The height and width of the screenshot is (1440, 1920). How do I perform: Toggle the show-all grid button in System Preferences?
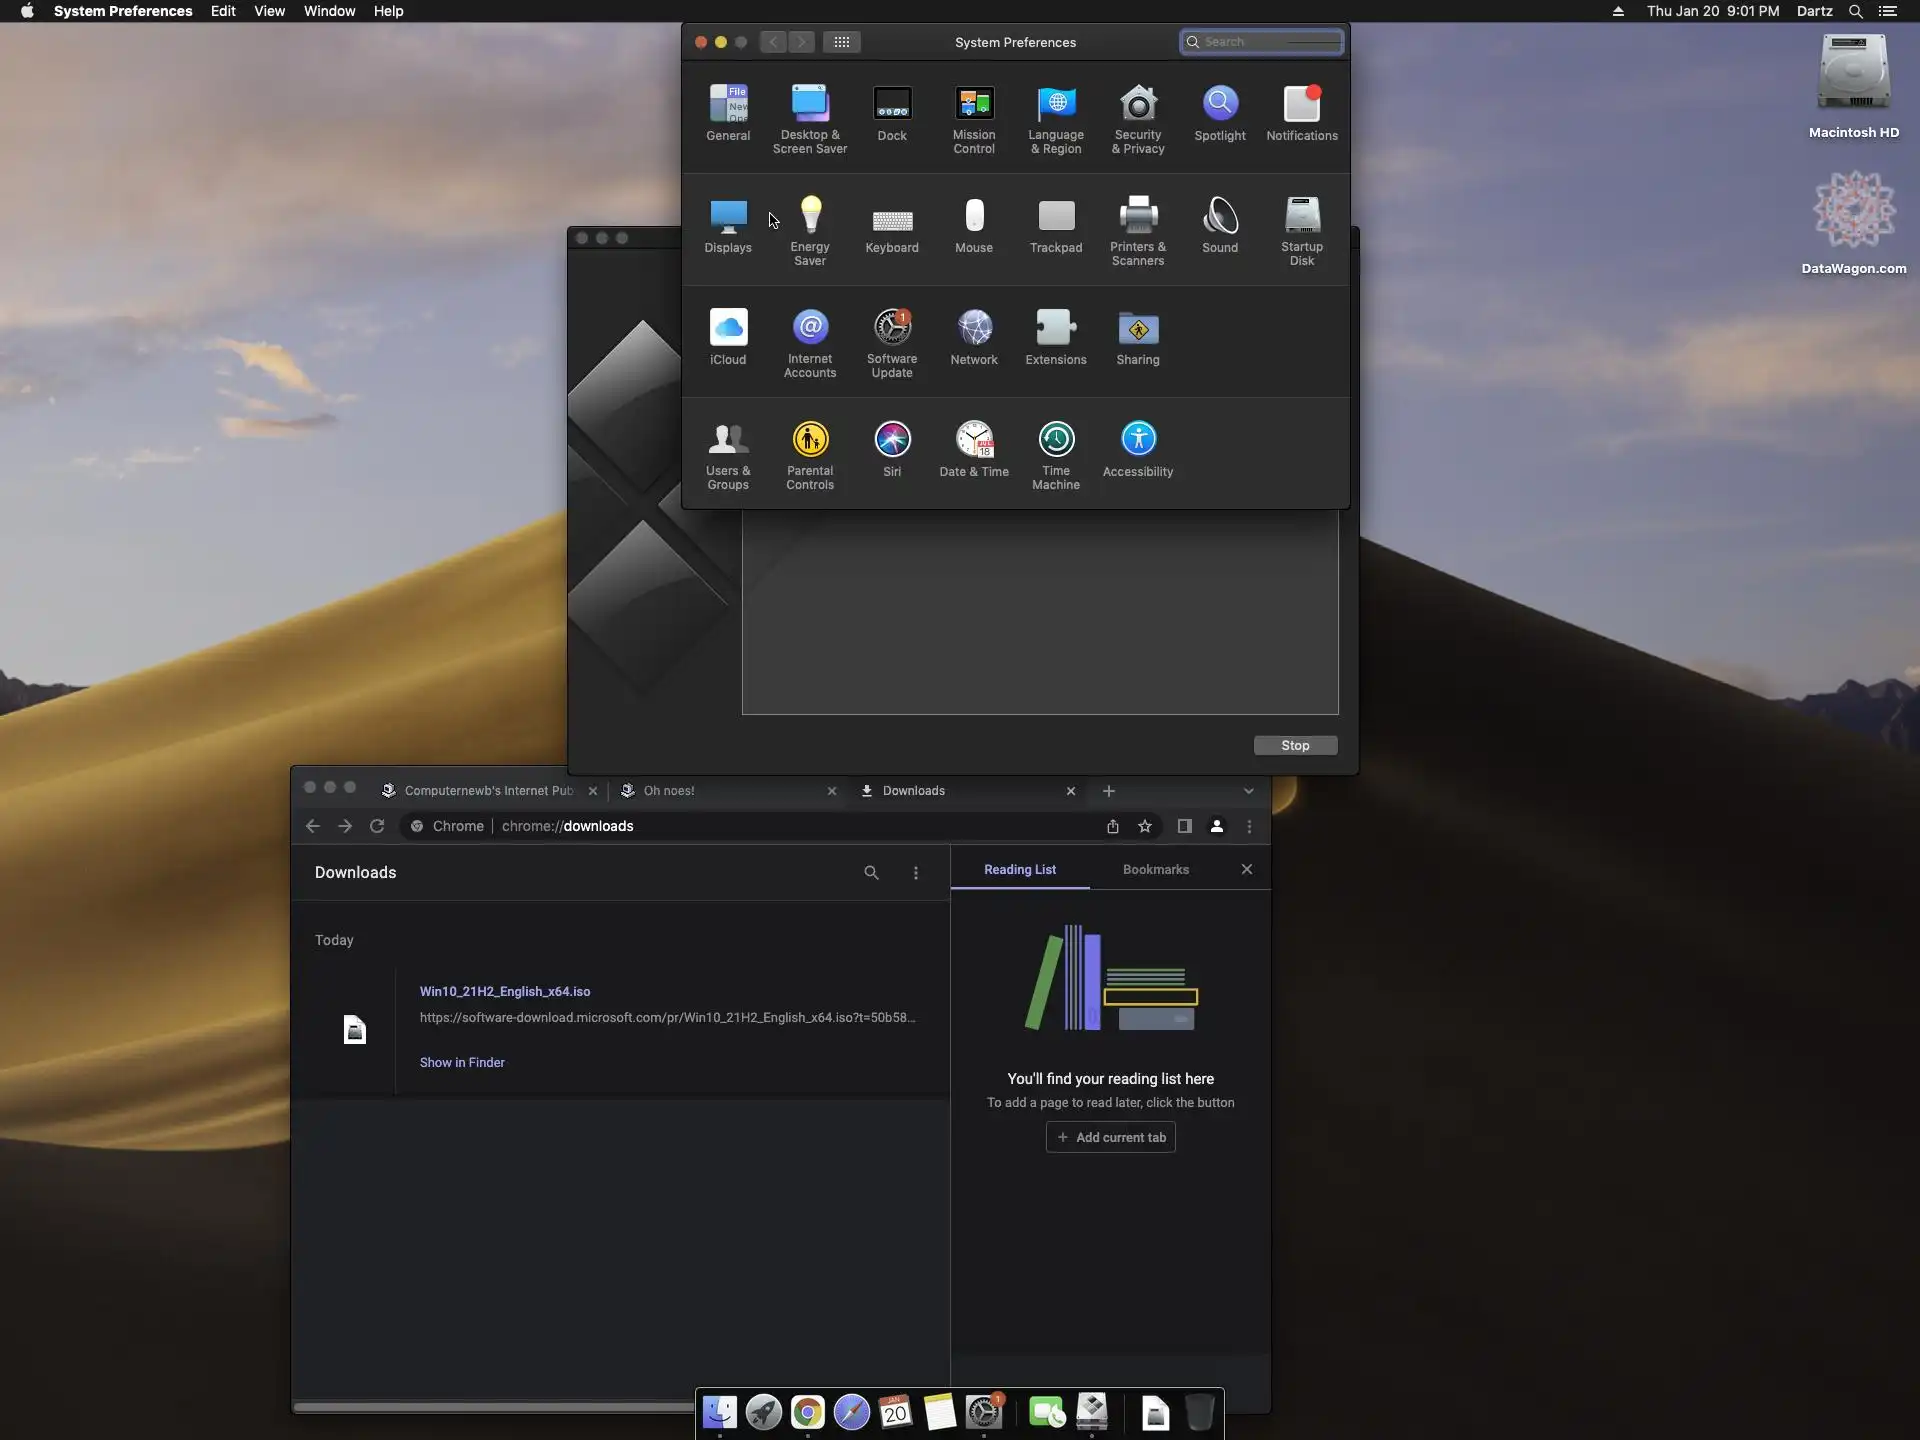coord(842,42)
